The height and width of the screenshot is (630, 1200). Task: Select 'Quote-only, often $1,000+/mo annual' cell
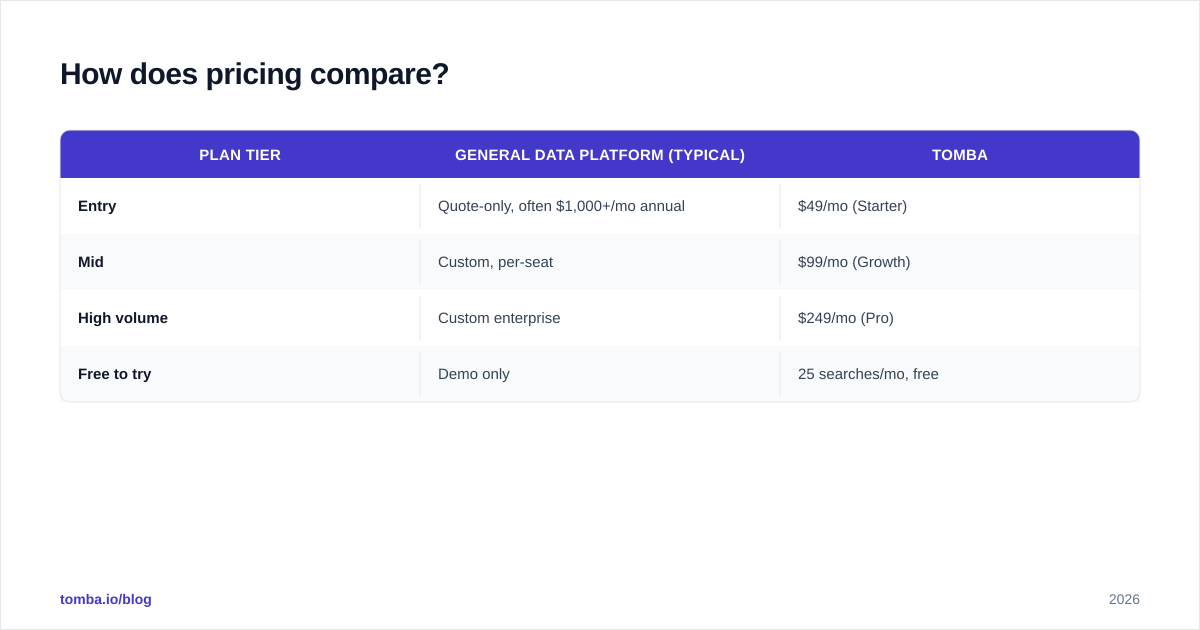600,206
